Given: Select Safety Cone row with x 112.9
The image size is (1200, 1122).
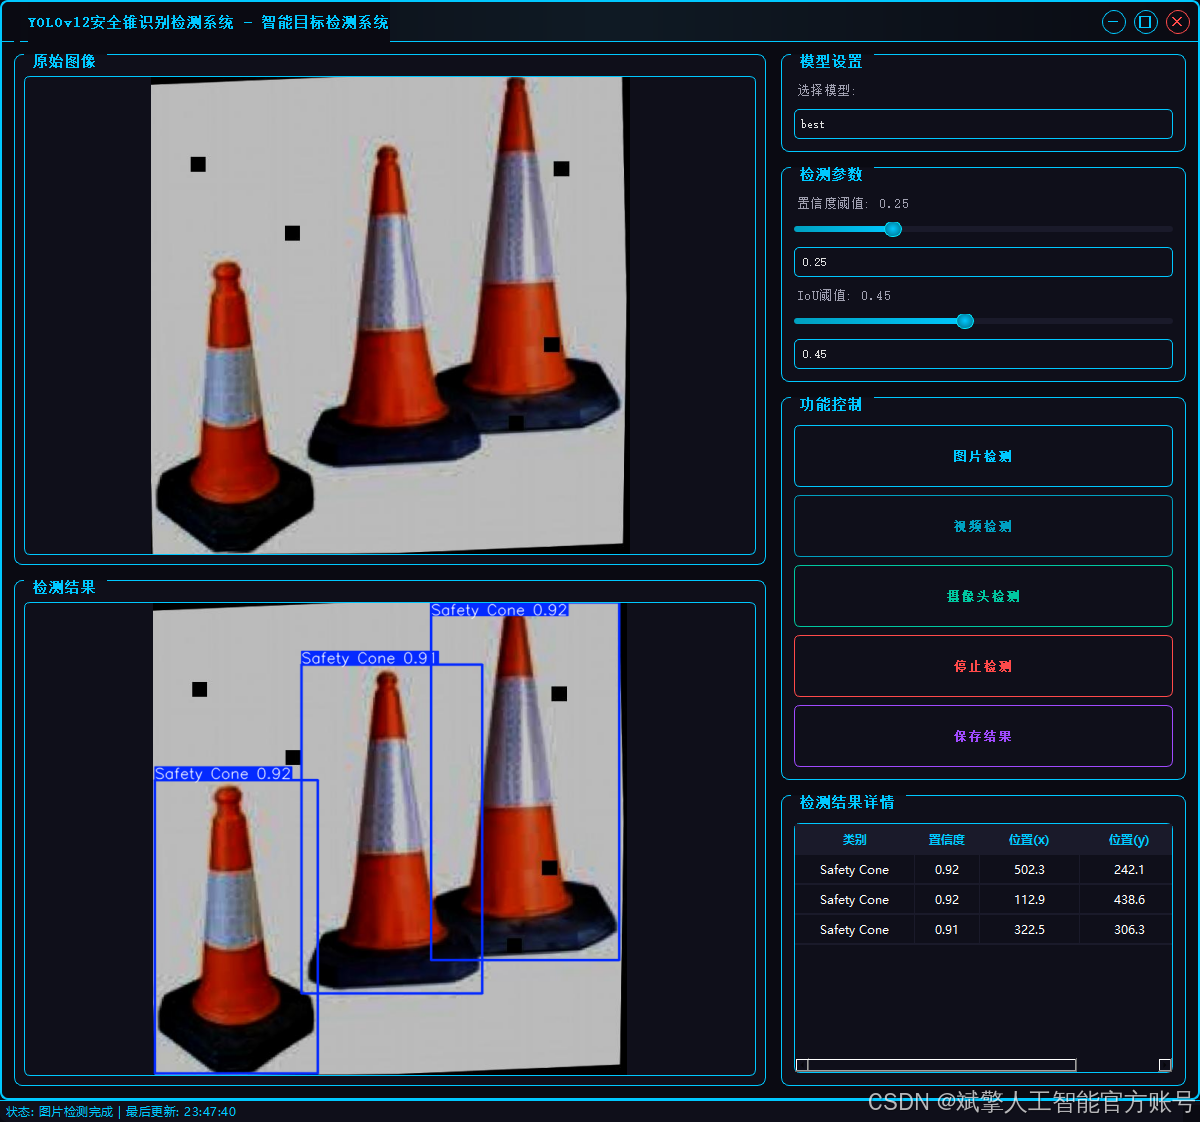Looking at the screenshot, I should pyautogui.click(x=983, y=900).
